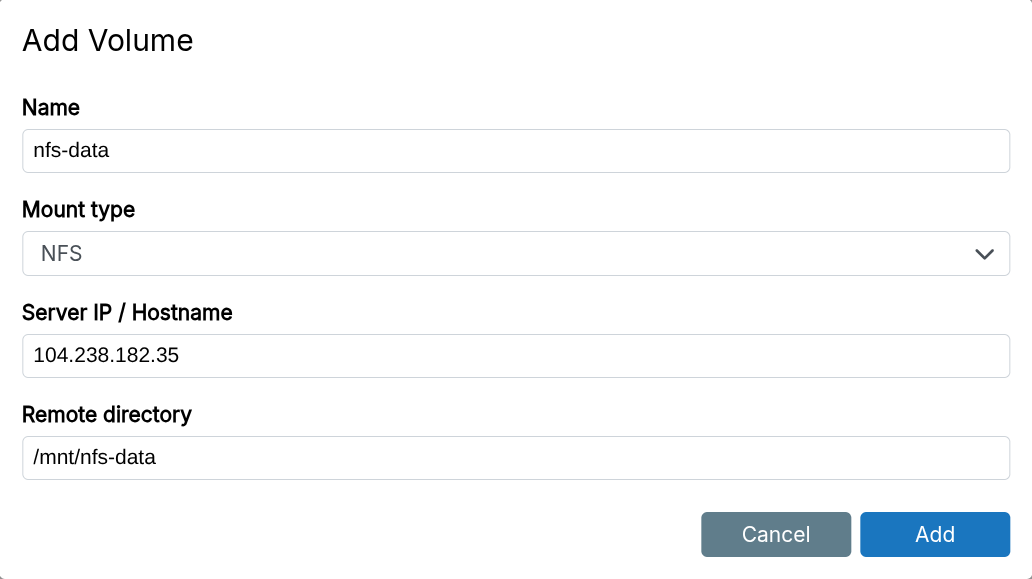Select the NFS value text in combo box
This screenshot has width=1032, height=579.
click(61, 254)
